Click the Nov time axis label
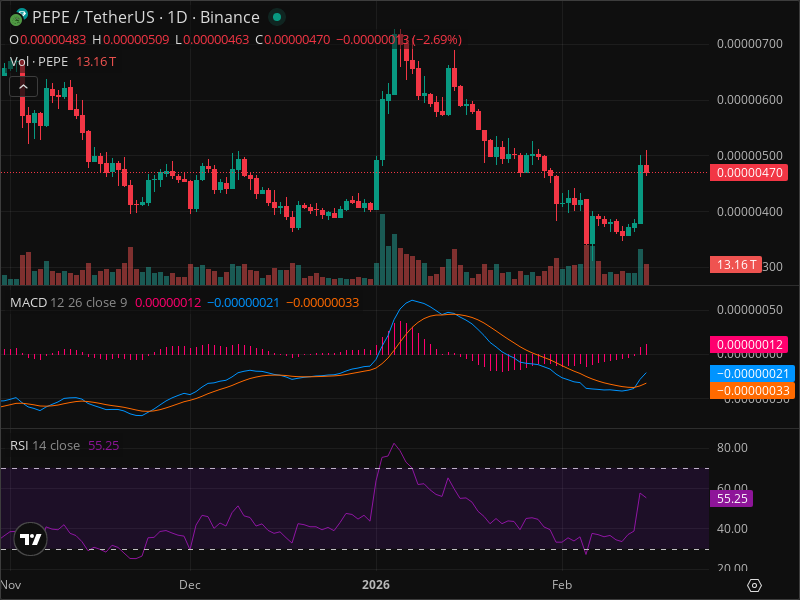 pos(11,585)
